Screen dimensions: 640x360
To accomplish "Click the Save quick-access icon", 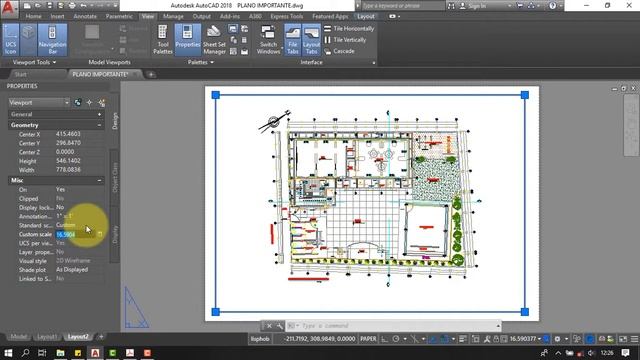I will click(x=49, y=6).
